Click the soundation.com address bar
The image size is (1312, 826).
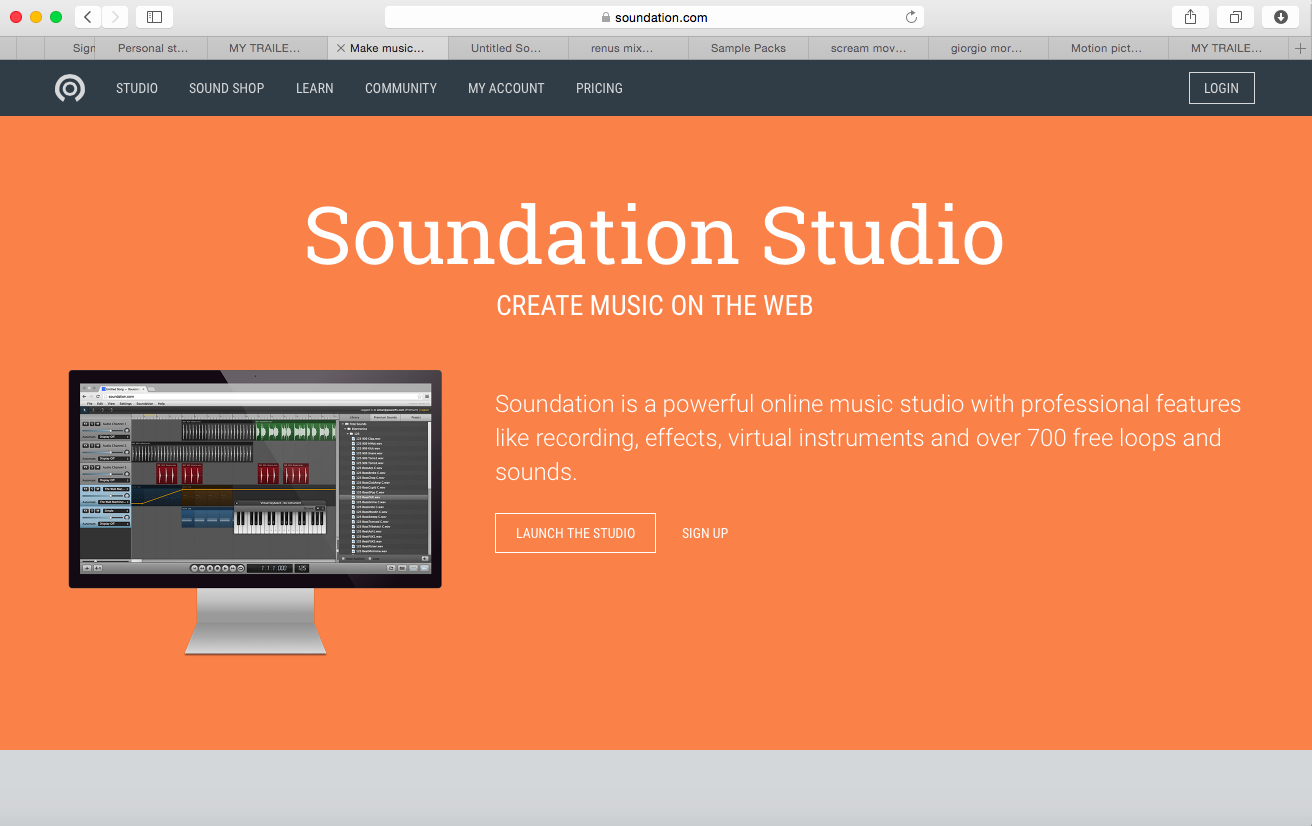654,17
